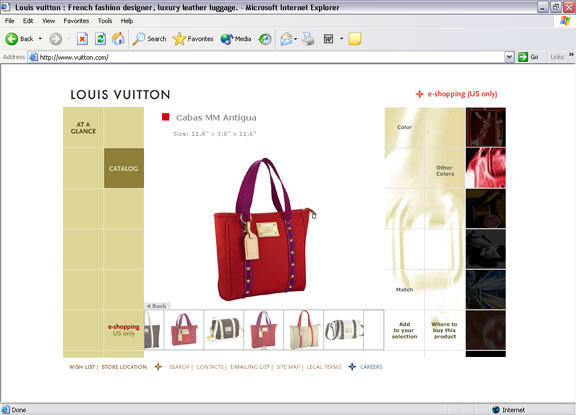Open CAREERS footer link
Image resolution: width=576 pixels, height=415 pixels.
(371, 367)
